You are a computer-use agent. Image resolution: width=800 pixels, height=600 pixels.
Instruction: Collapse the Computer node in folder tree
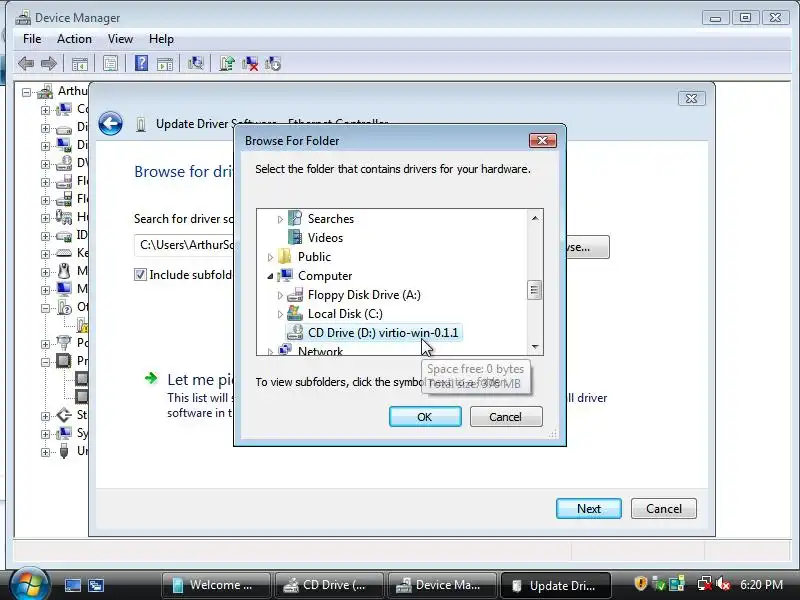point(270,276)
